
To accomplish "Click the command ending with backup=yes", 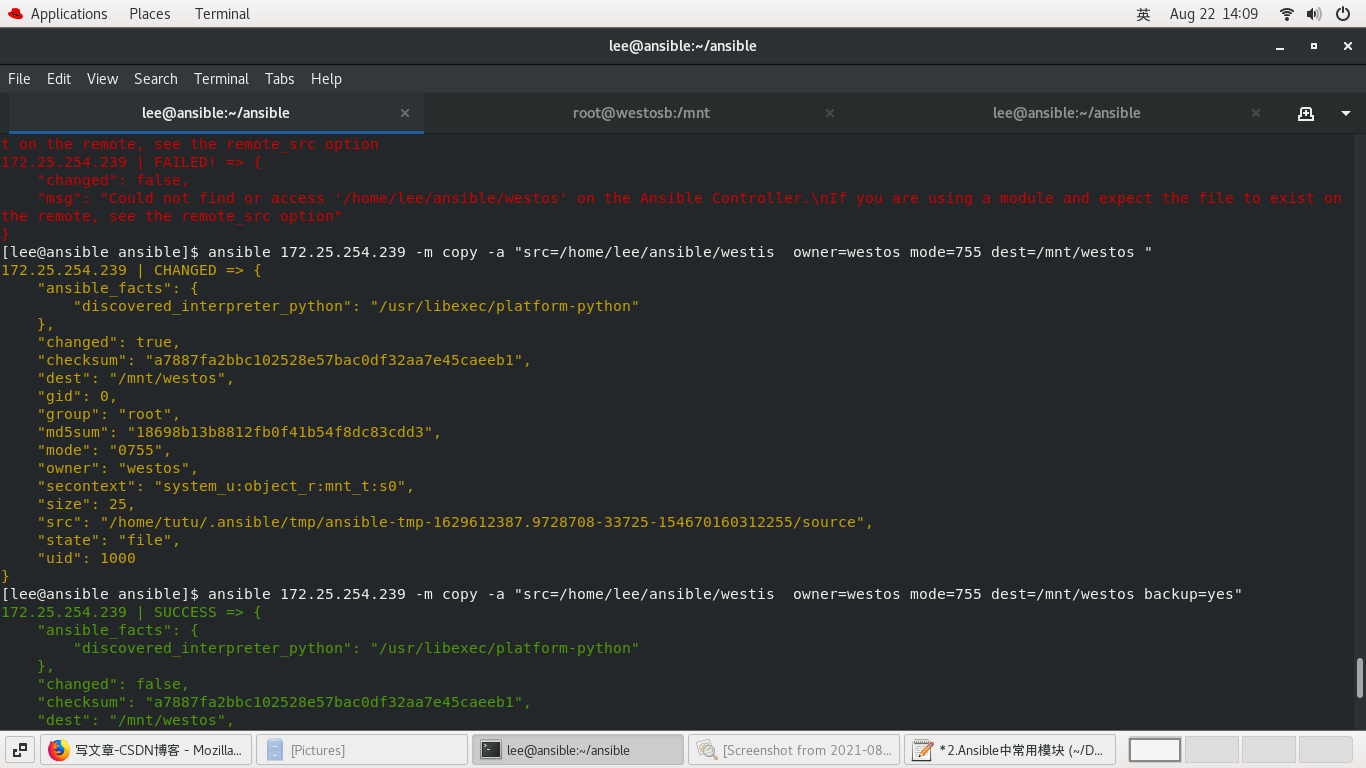I will click(622, 594).
